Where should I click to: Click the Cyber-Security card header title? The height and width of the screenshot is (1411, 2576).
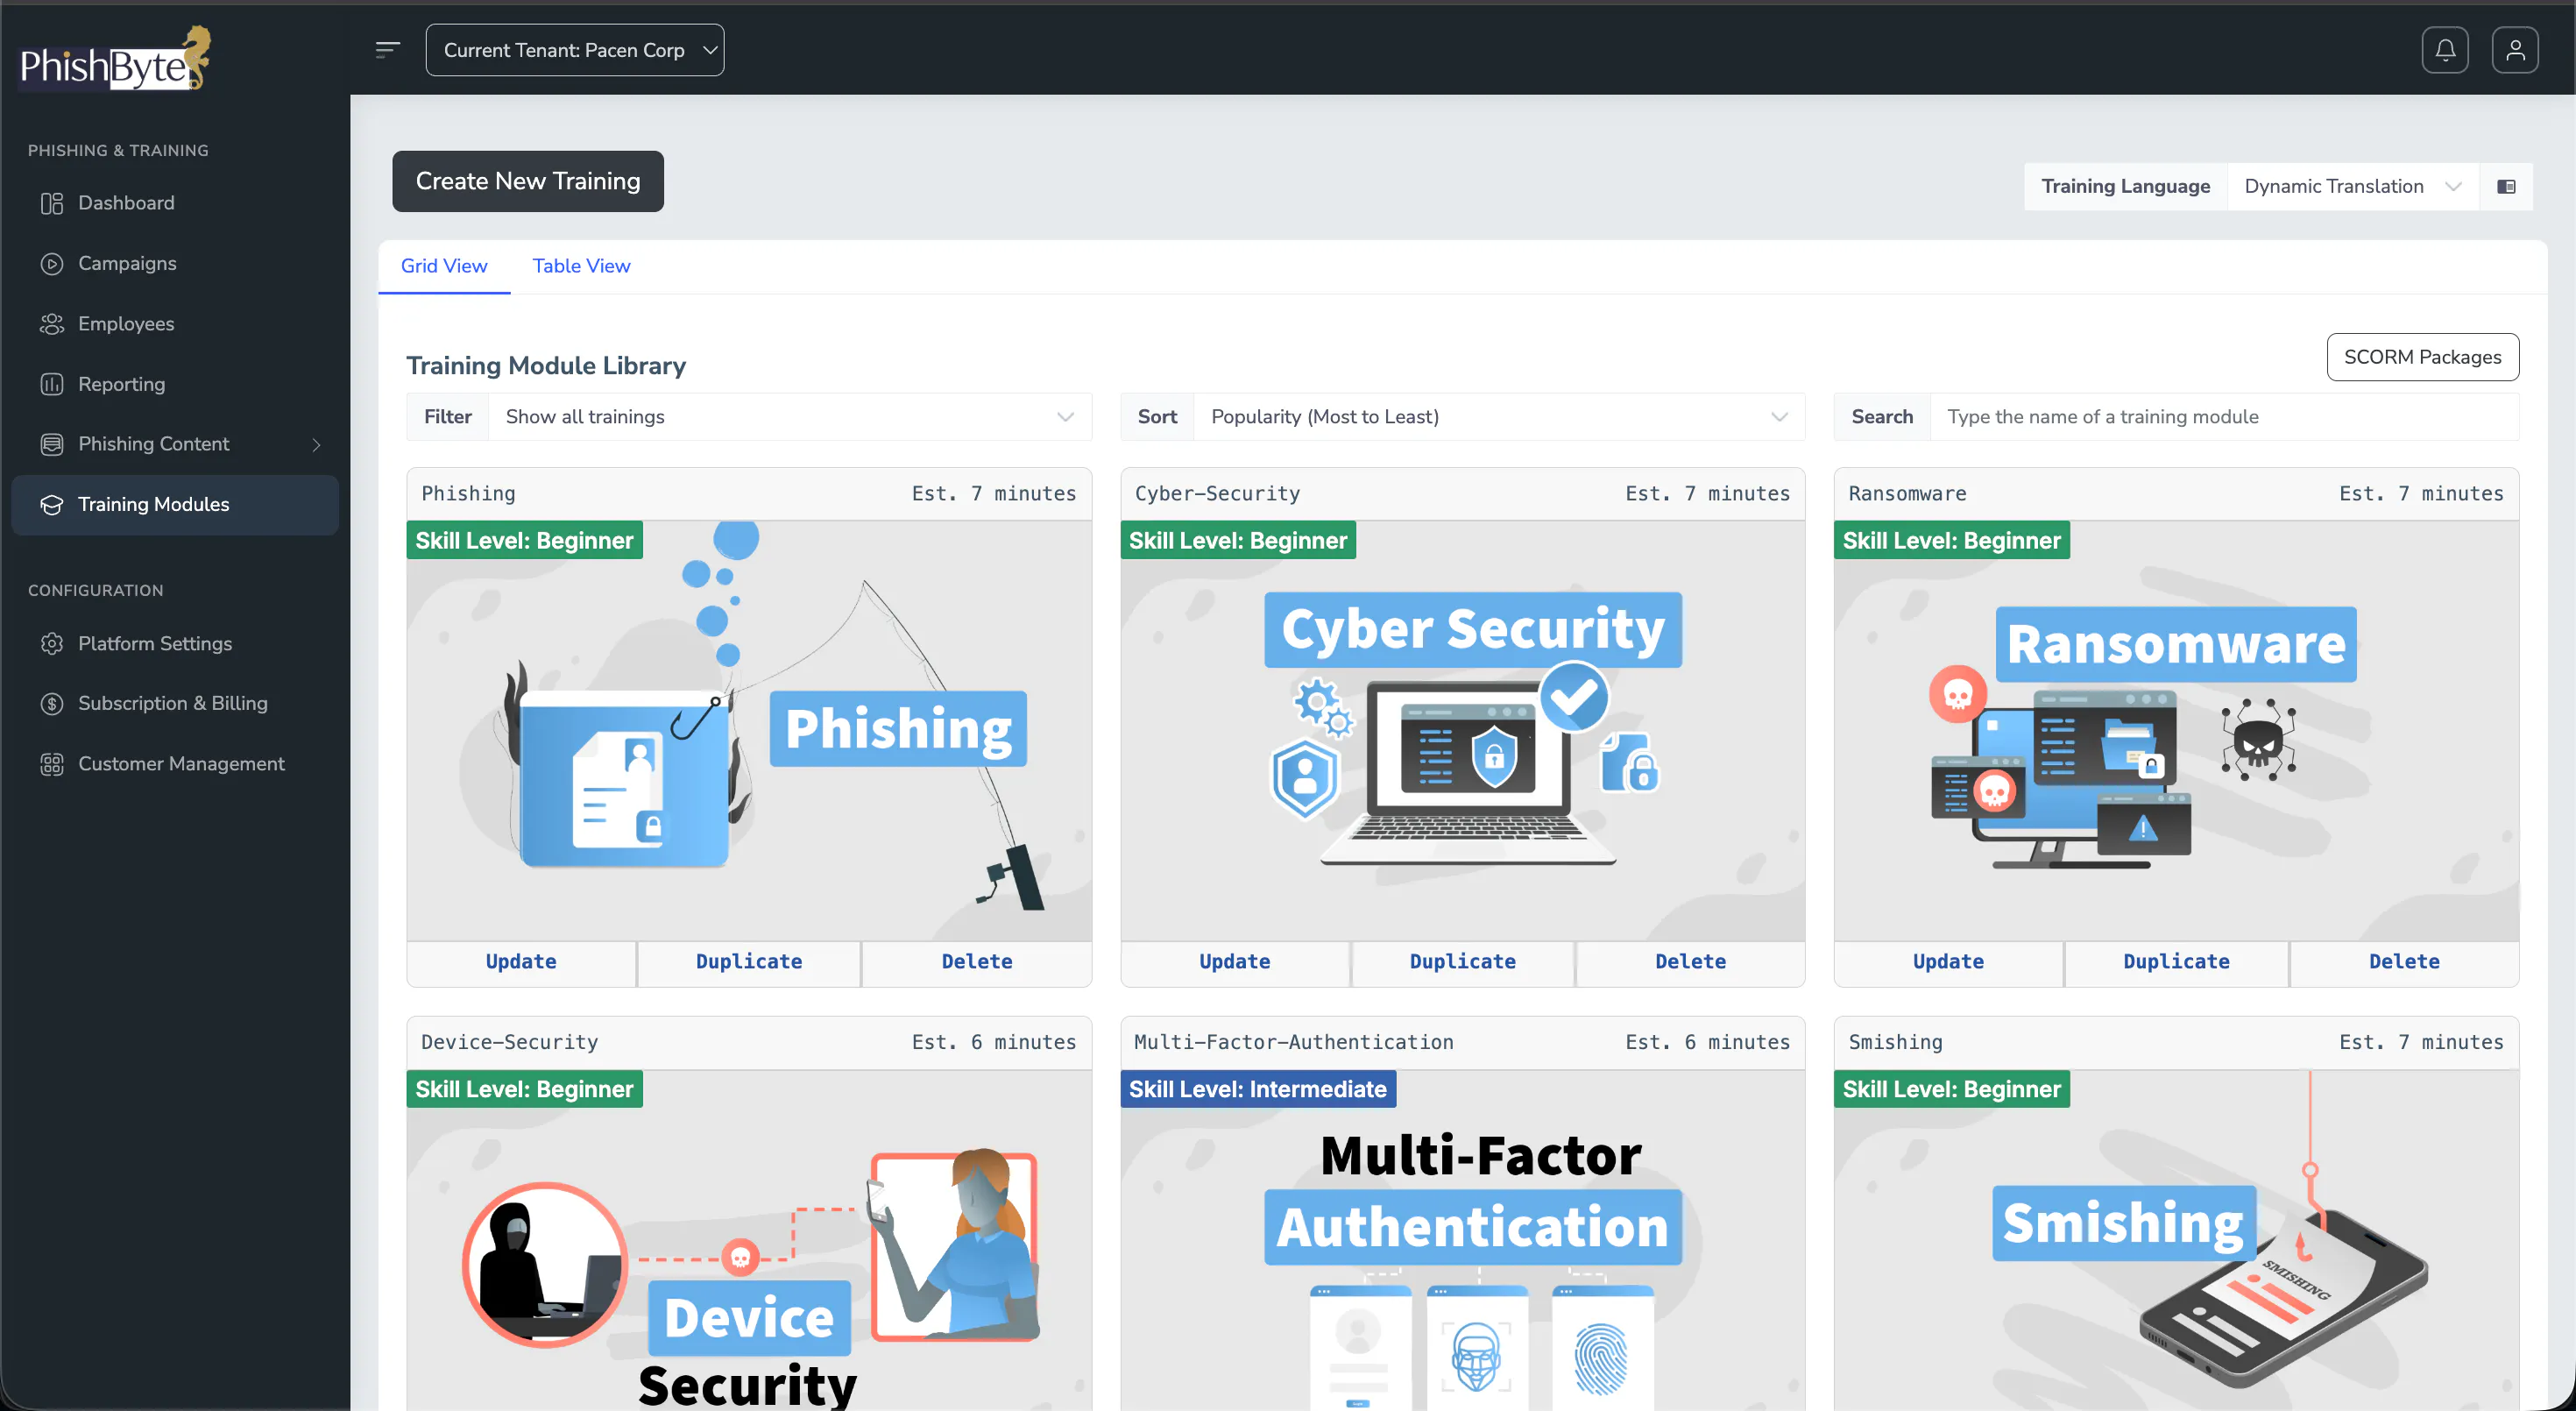tap(1217, 494)
